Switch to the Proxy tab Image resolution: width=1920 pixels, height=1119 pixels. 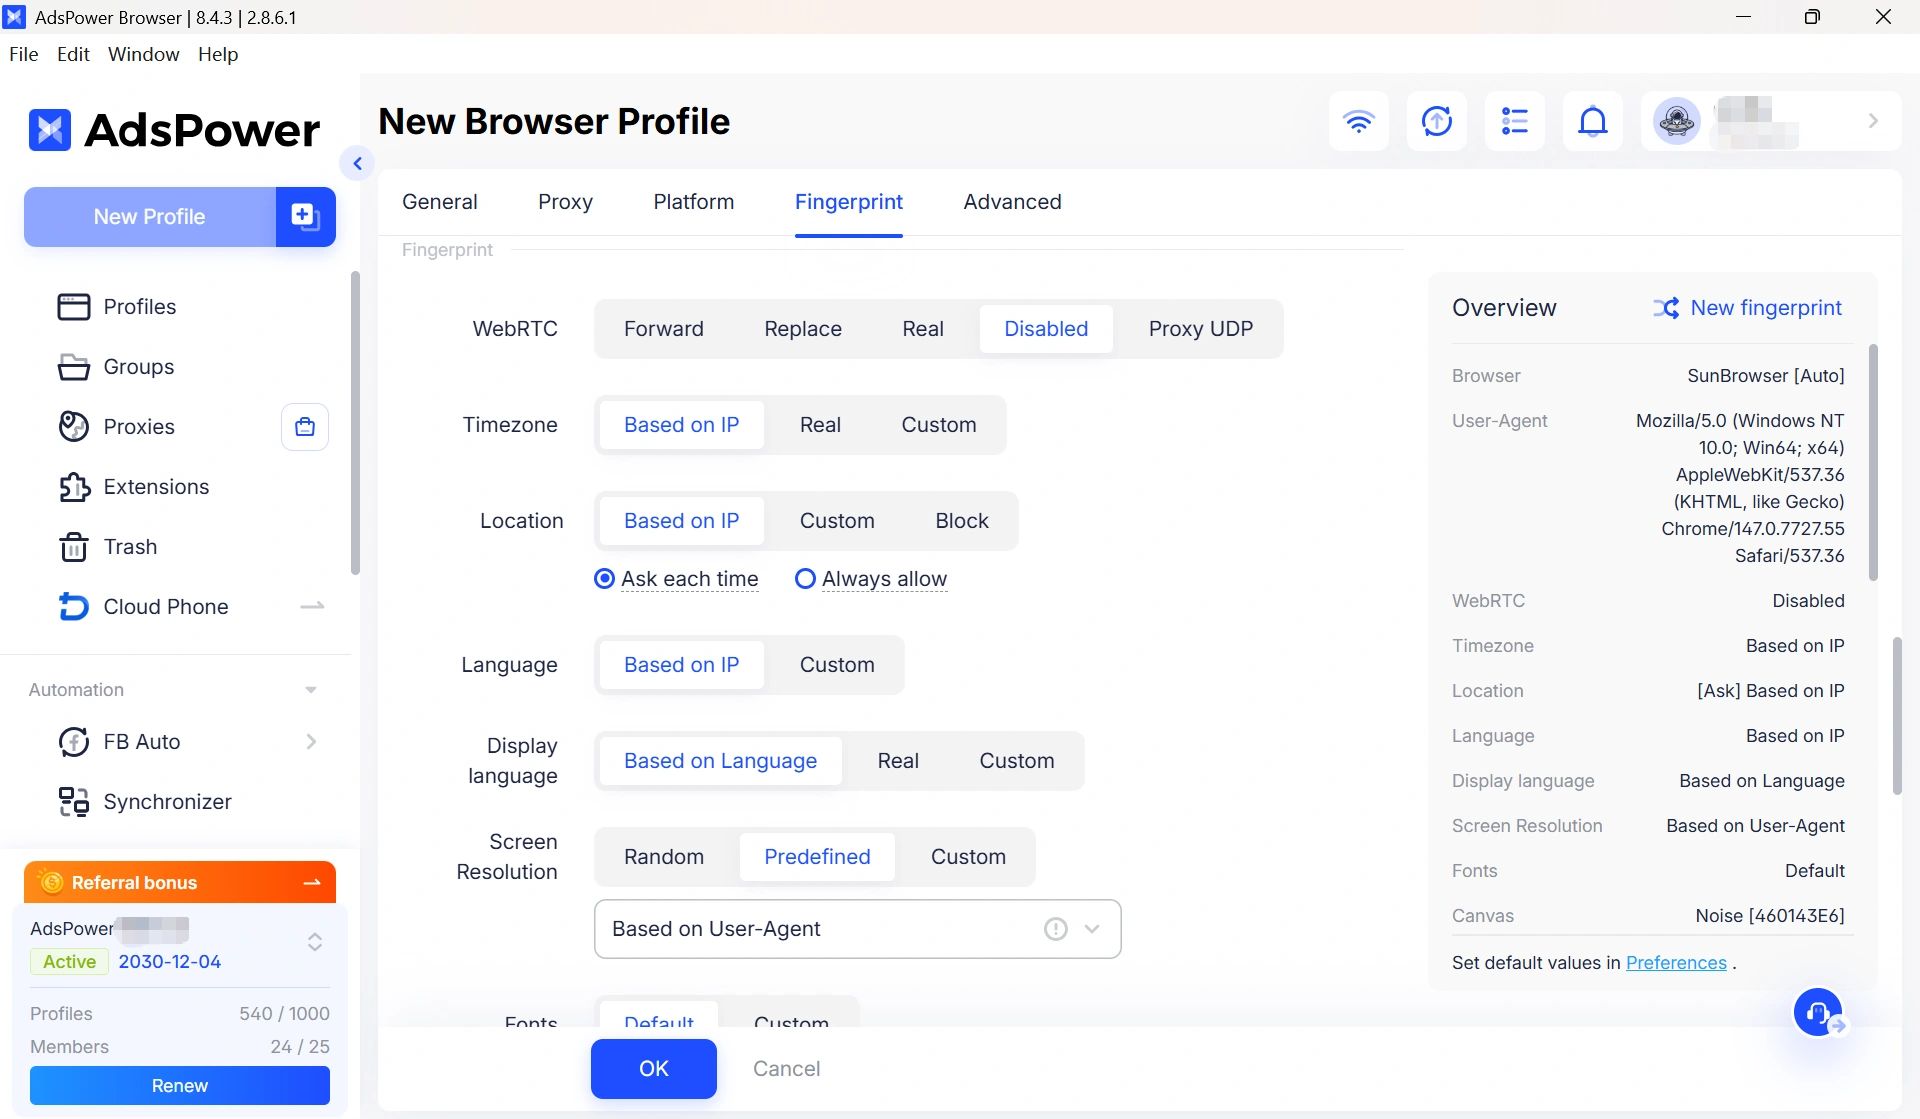tap(566, 202)
